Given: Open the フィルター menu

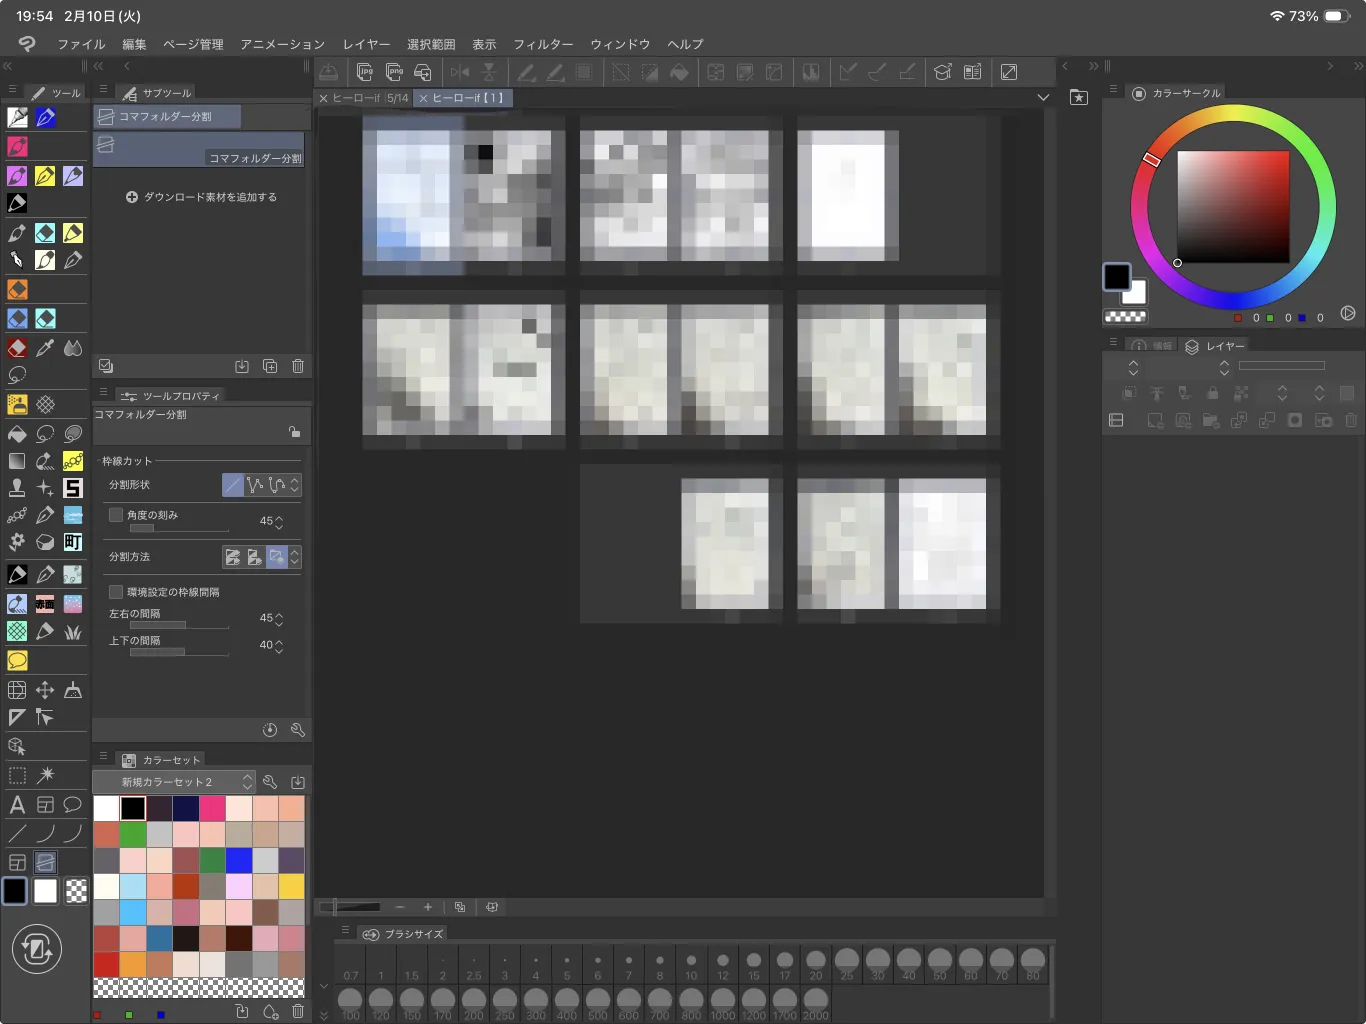Looking at the screenshot, I should pyautogui.click(x=543, y=44).
